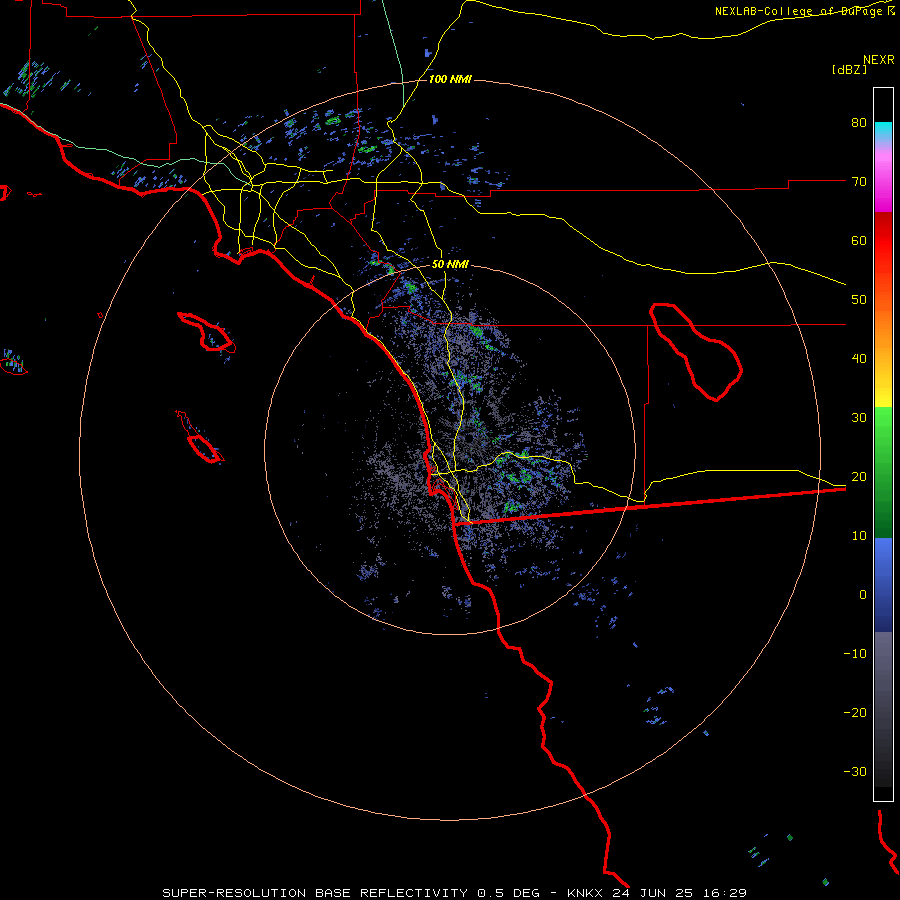The height and width of the screenshot is (900, 900).
Task: Click the SUPER-RESOLUTION BASE REFLECTIVITY caption text
Action: tap(315, 893)
